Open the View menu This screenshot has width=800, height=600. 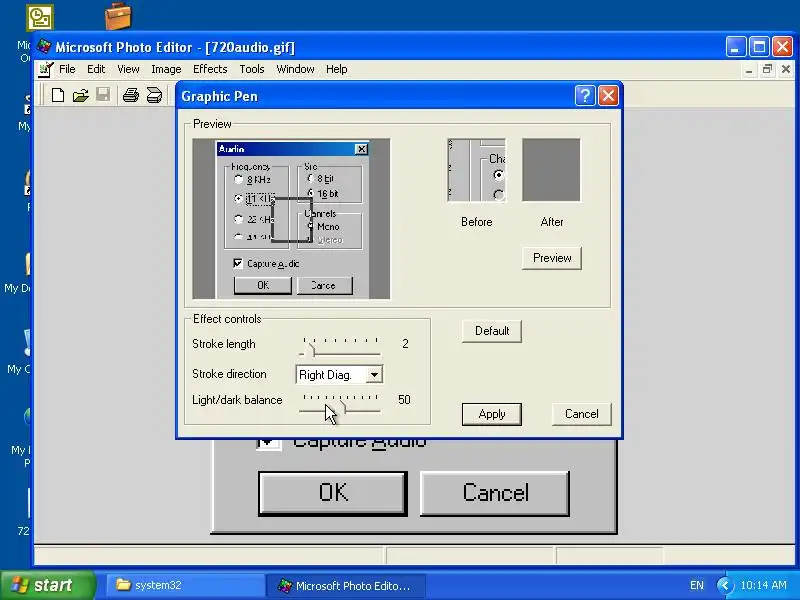128,69
